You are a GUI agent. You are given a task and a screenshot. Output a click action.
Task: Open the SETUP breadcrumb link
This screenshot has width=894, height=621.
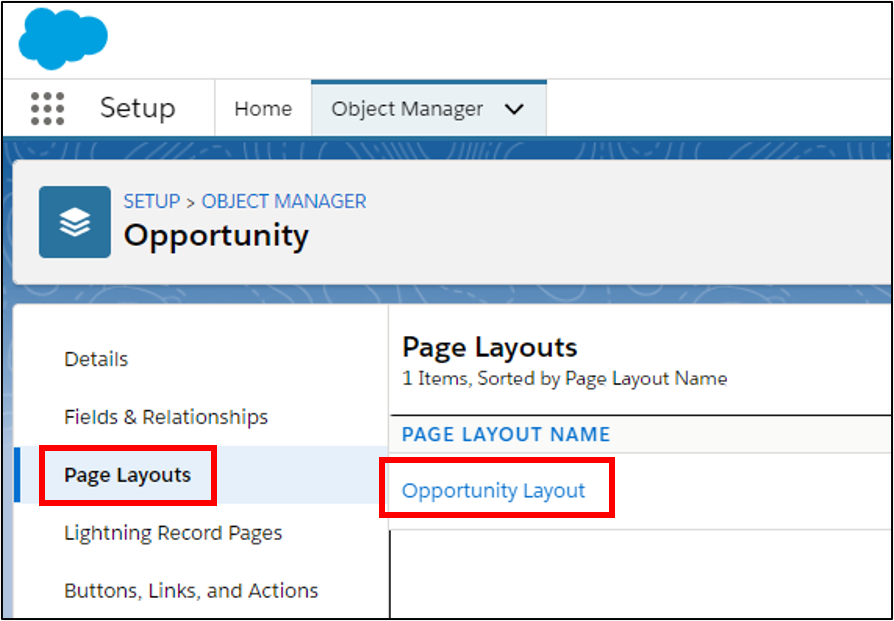[151, 201]
